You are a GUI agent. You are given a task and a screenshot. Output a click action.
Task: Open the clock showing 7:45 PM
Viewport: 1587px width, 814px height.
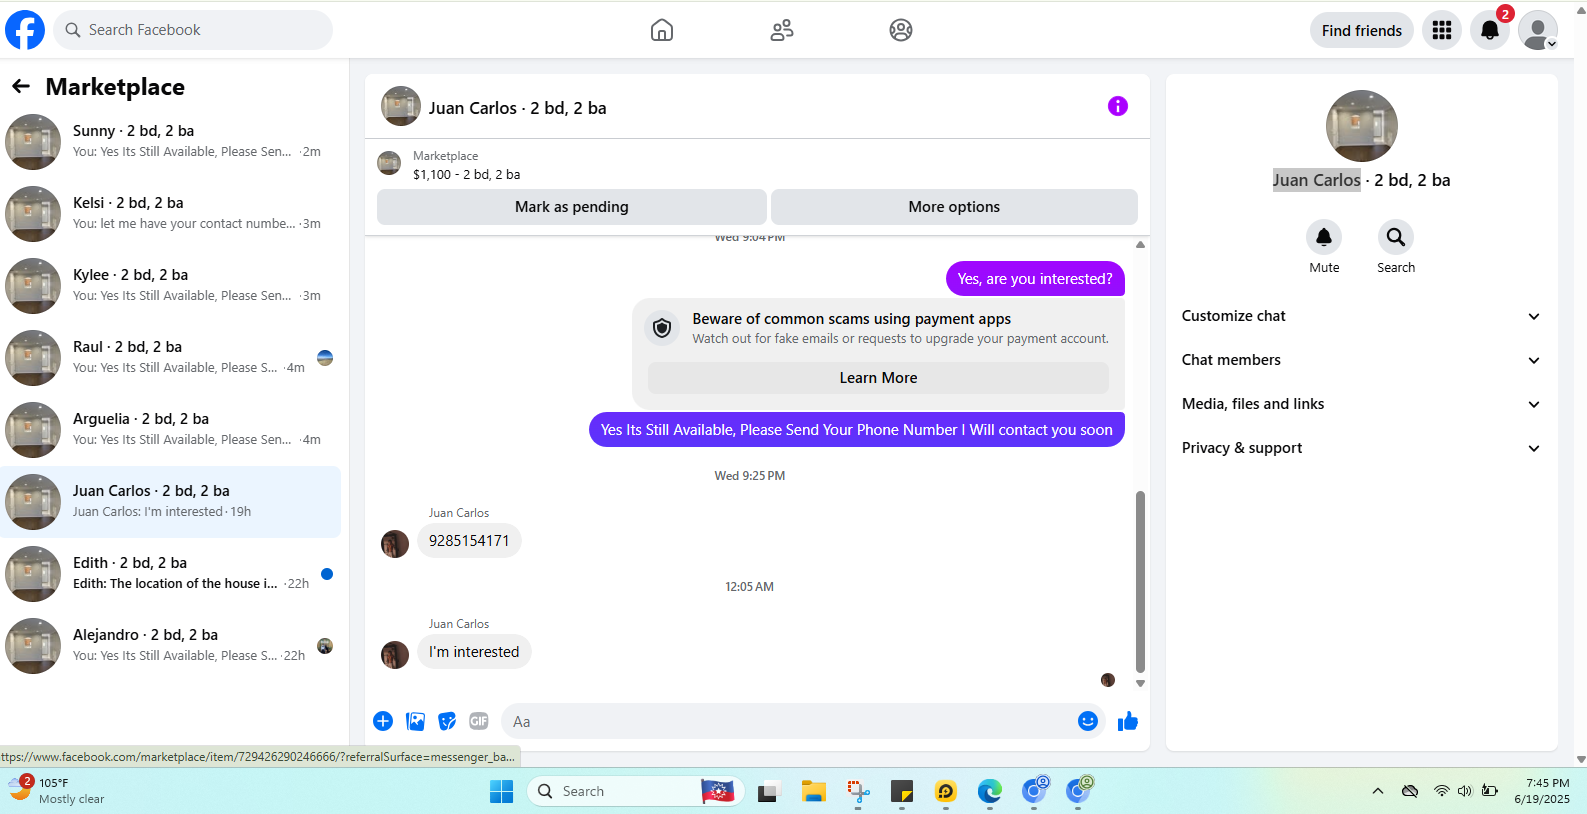[x=1542, y=791]
